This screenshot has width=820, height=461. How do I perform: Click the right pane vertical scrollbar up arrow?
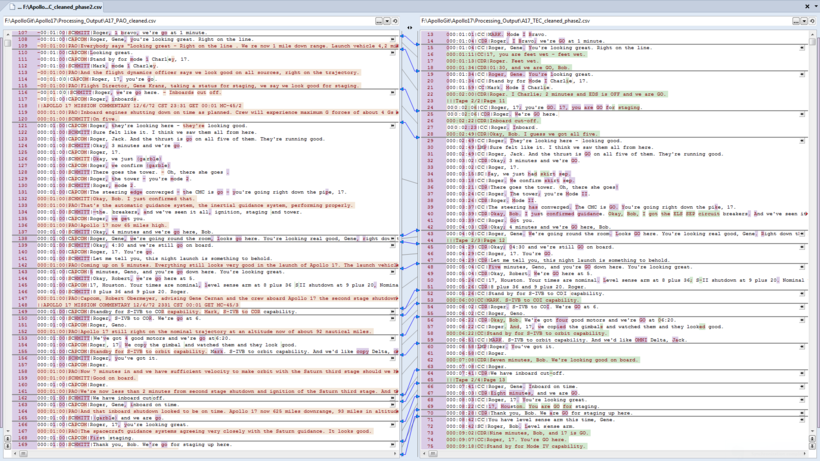(x=812, y=34)
